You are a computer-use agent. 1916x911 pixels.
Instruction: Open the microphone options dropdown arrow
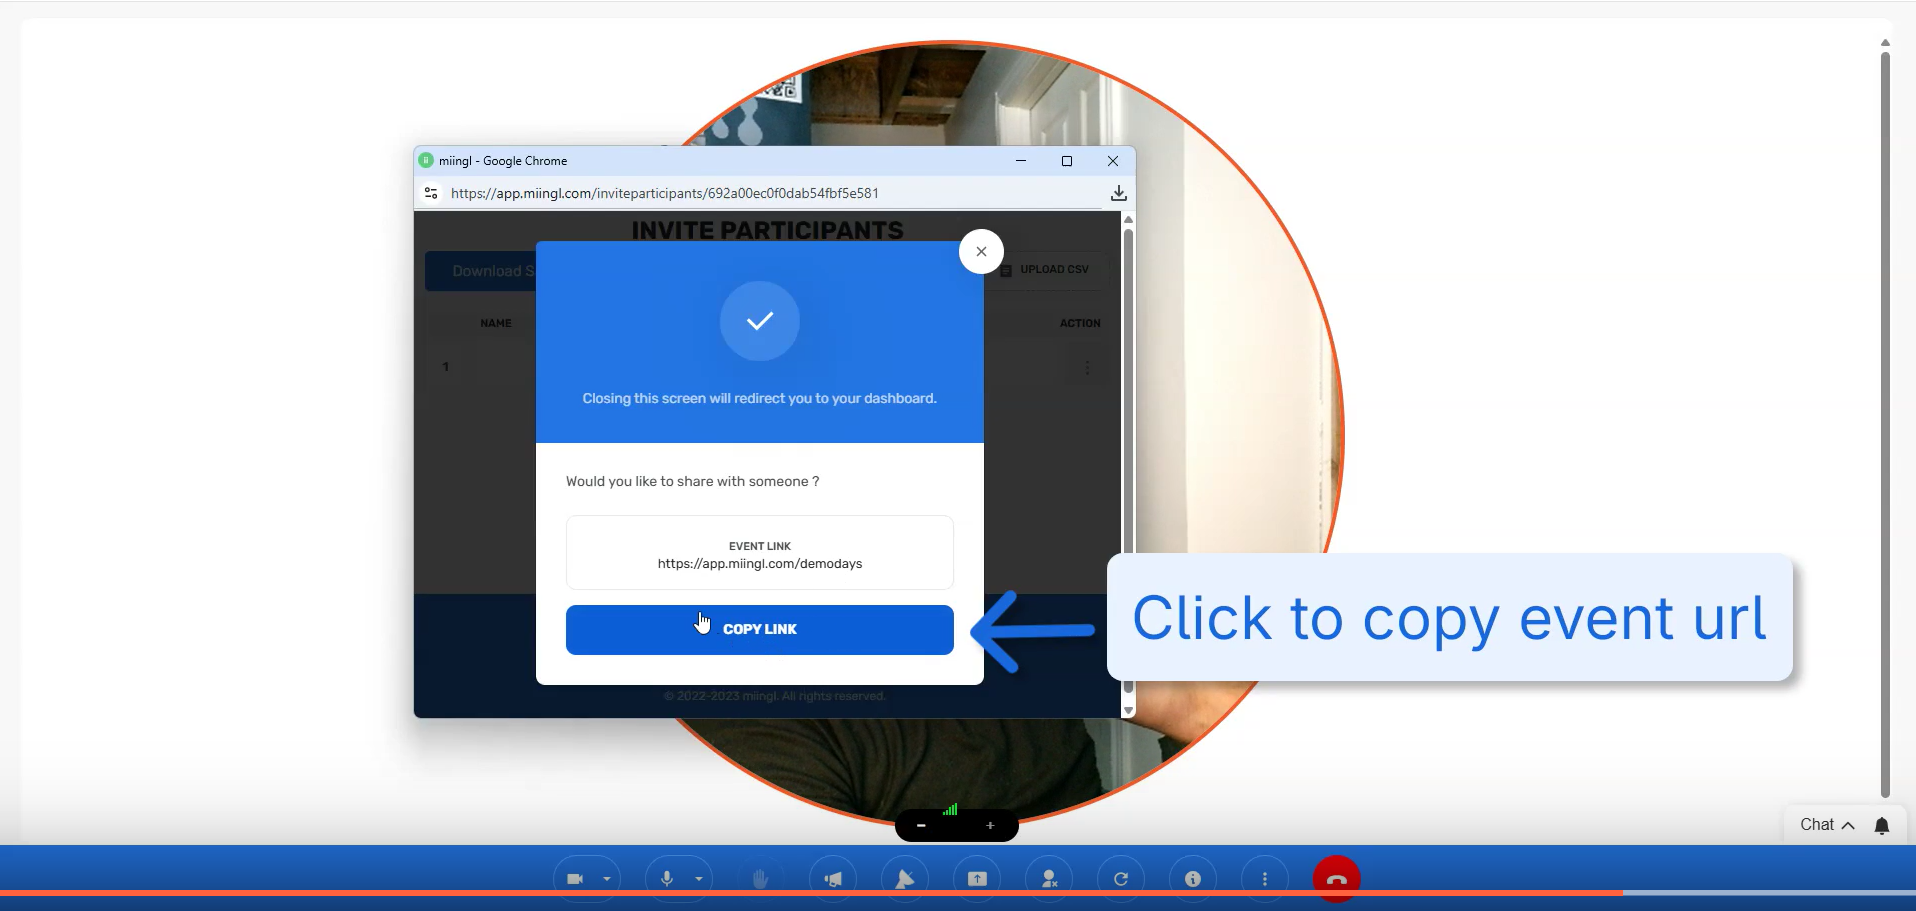point(699,879)
